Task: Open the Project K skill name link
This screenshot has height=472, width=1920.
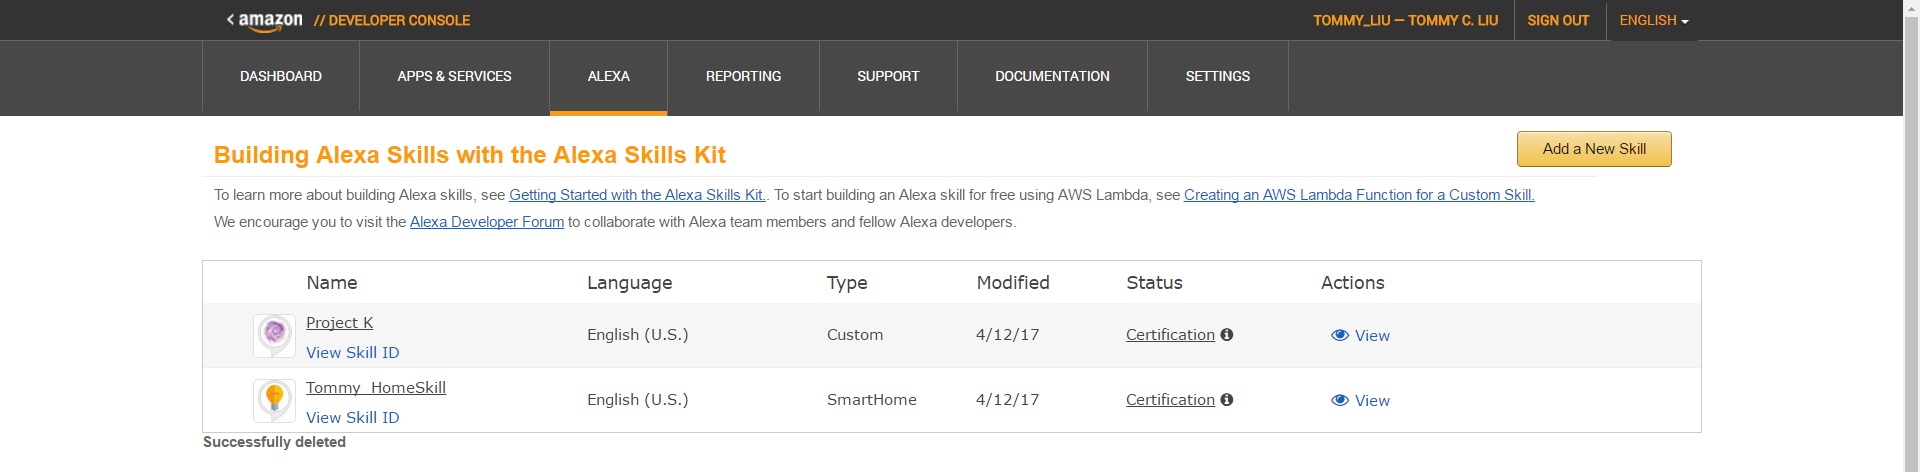Action: point(340,323)
